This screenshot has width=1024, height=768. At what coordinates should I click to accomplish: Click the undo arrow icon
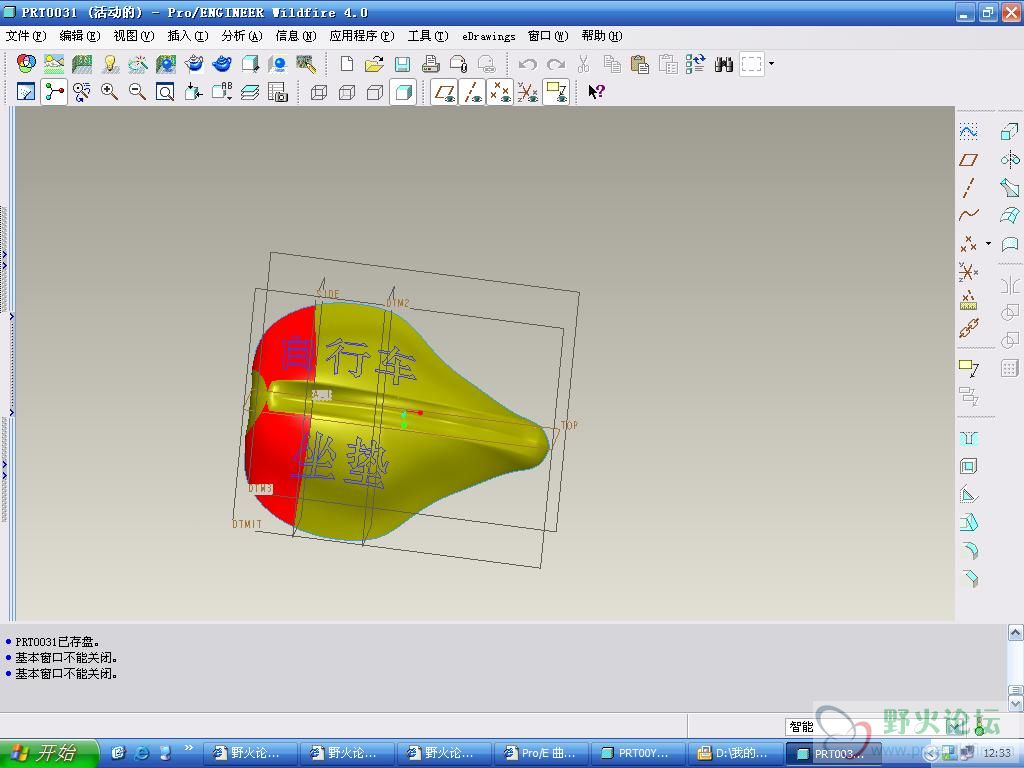coord(528,64)
